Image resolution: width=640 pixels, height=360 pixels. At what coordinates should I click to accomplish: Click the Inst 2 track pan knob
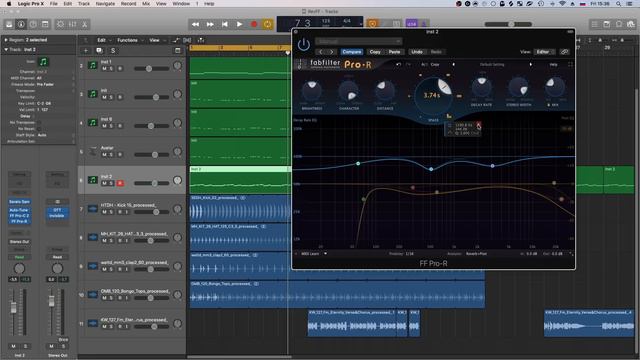click(x=178, y=180)
